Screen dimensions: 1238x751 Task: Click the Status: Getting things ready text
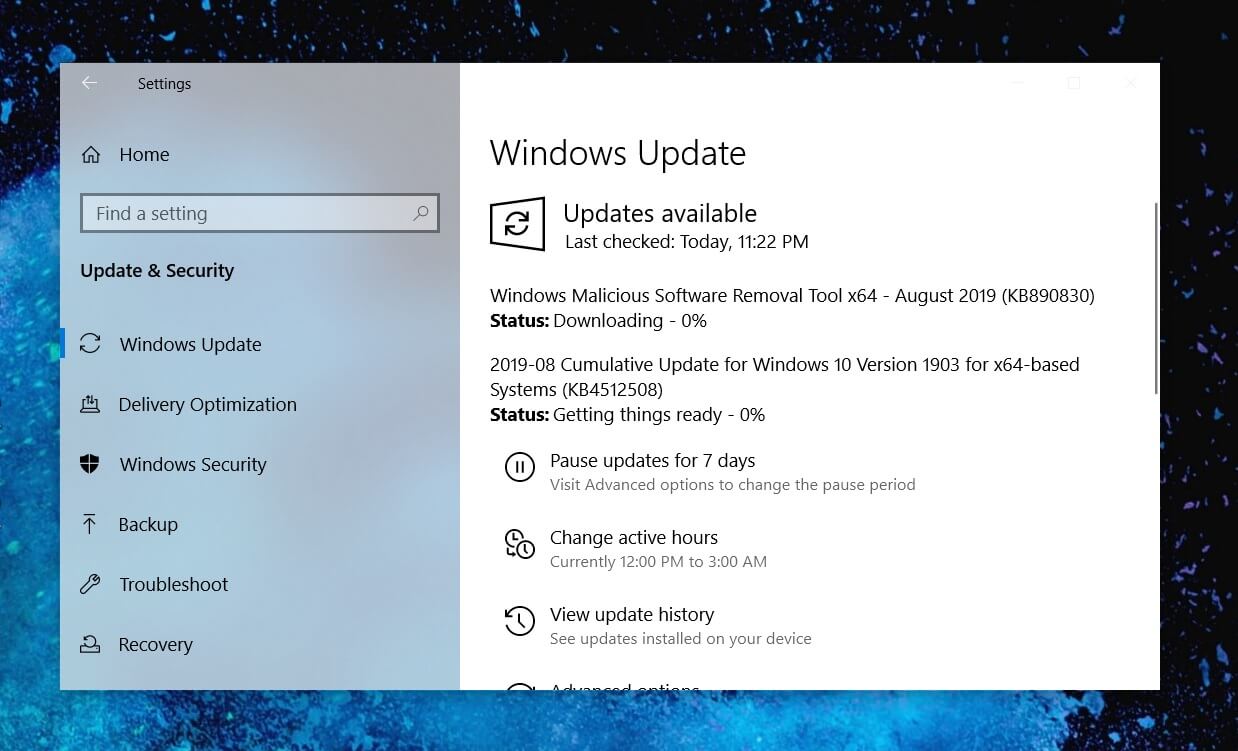coord(627,415)
